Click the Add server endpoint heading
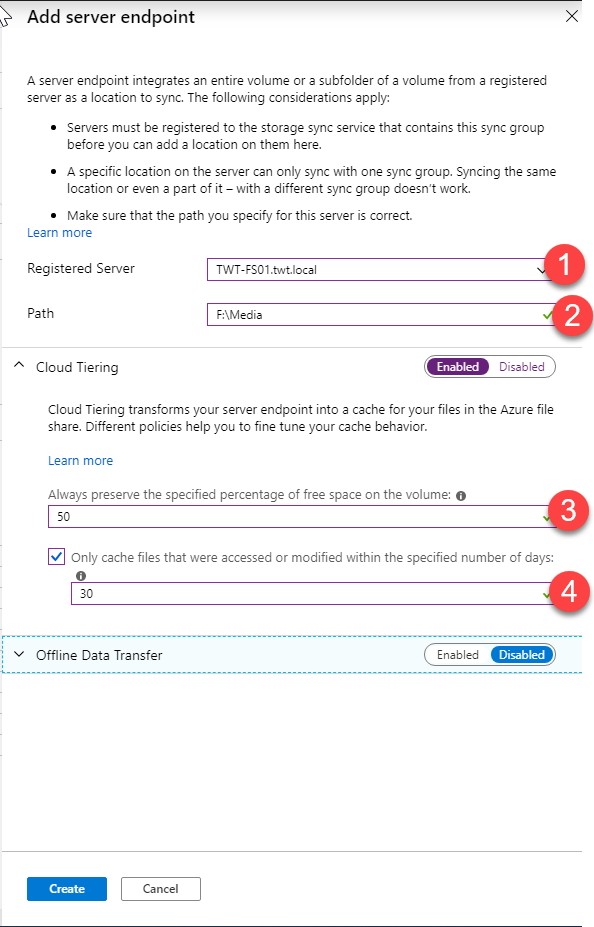 click(111, 17)
